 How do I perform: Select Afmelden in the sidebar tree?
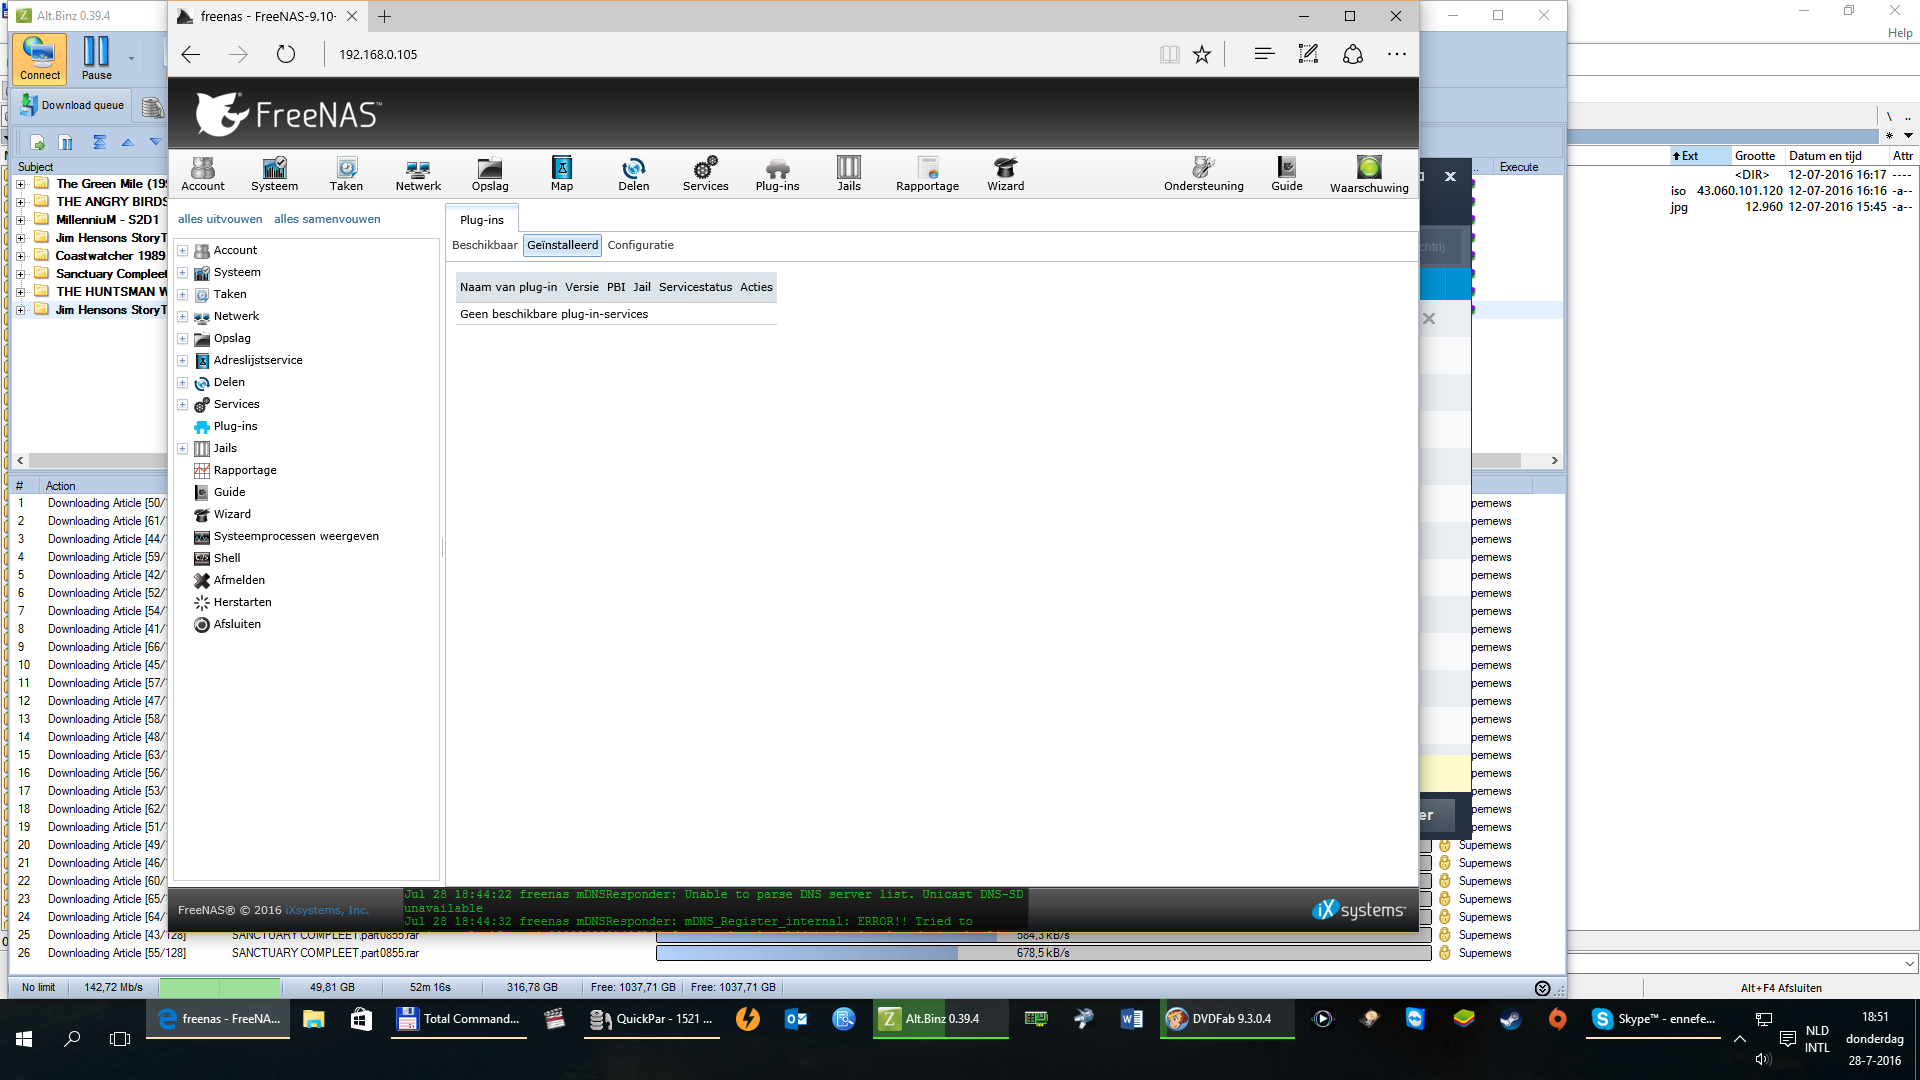[x=239, y=580]
